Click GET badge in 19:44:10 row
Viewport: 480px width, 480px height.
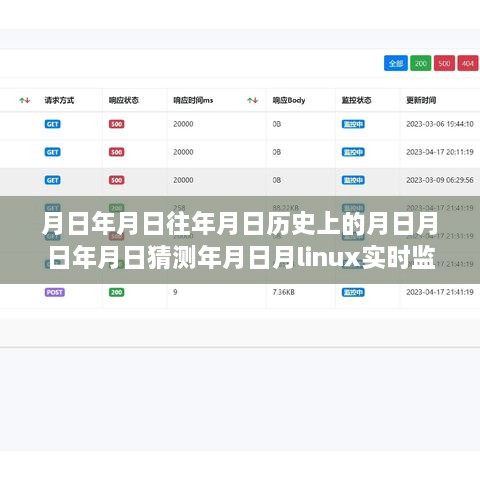point(53,124)
